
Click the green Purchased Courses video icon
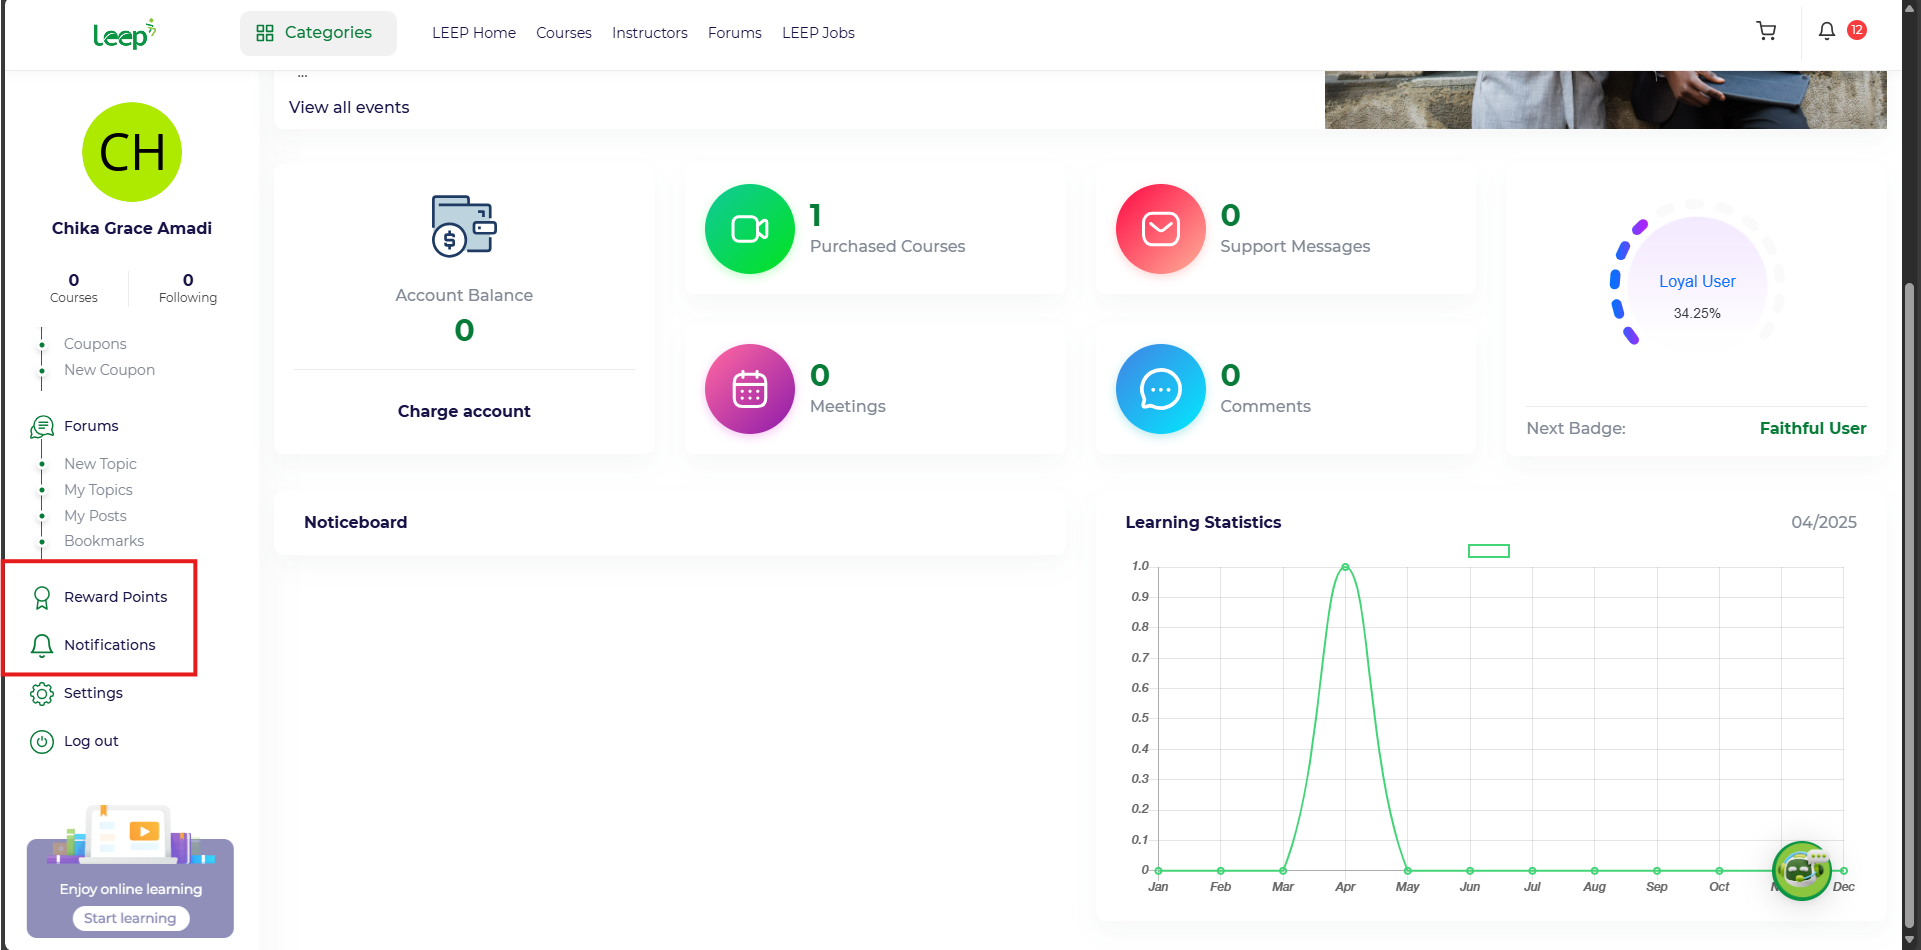[x=749, y=229]
